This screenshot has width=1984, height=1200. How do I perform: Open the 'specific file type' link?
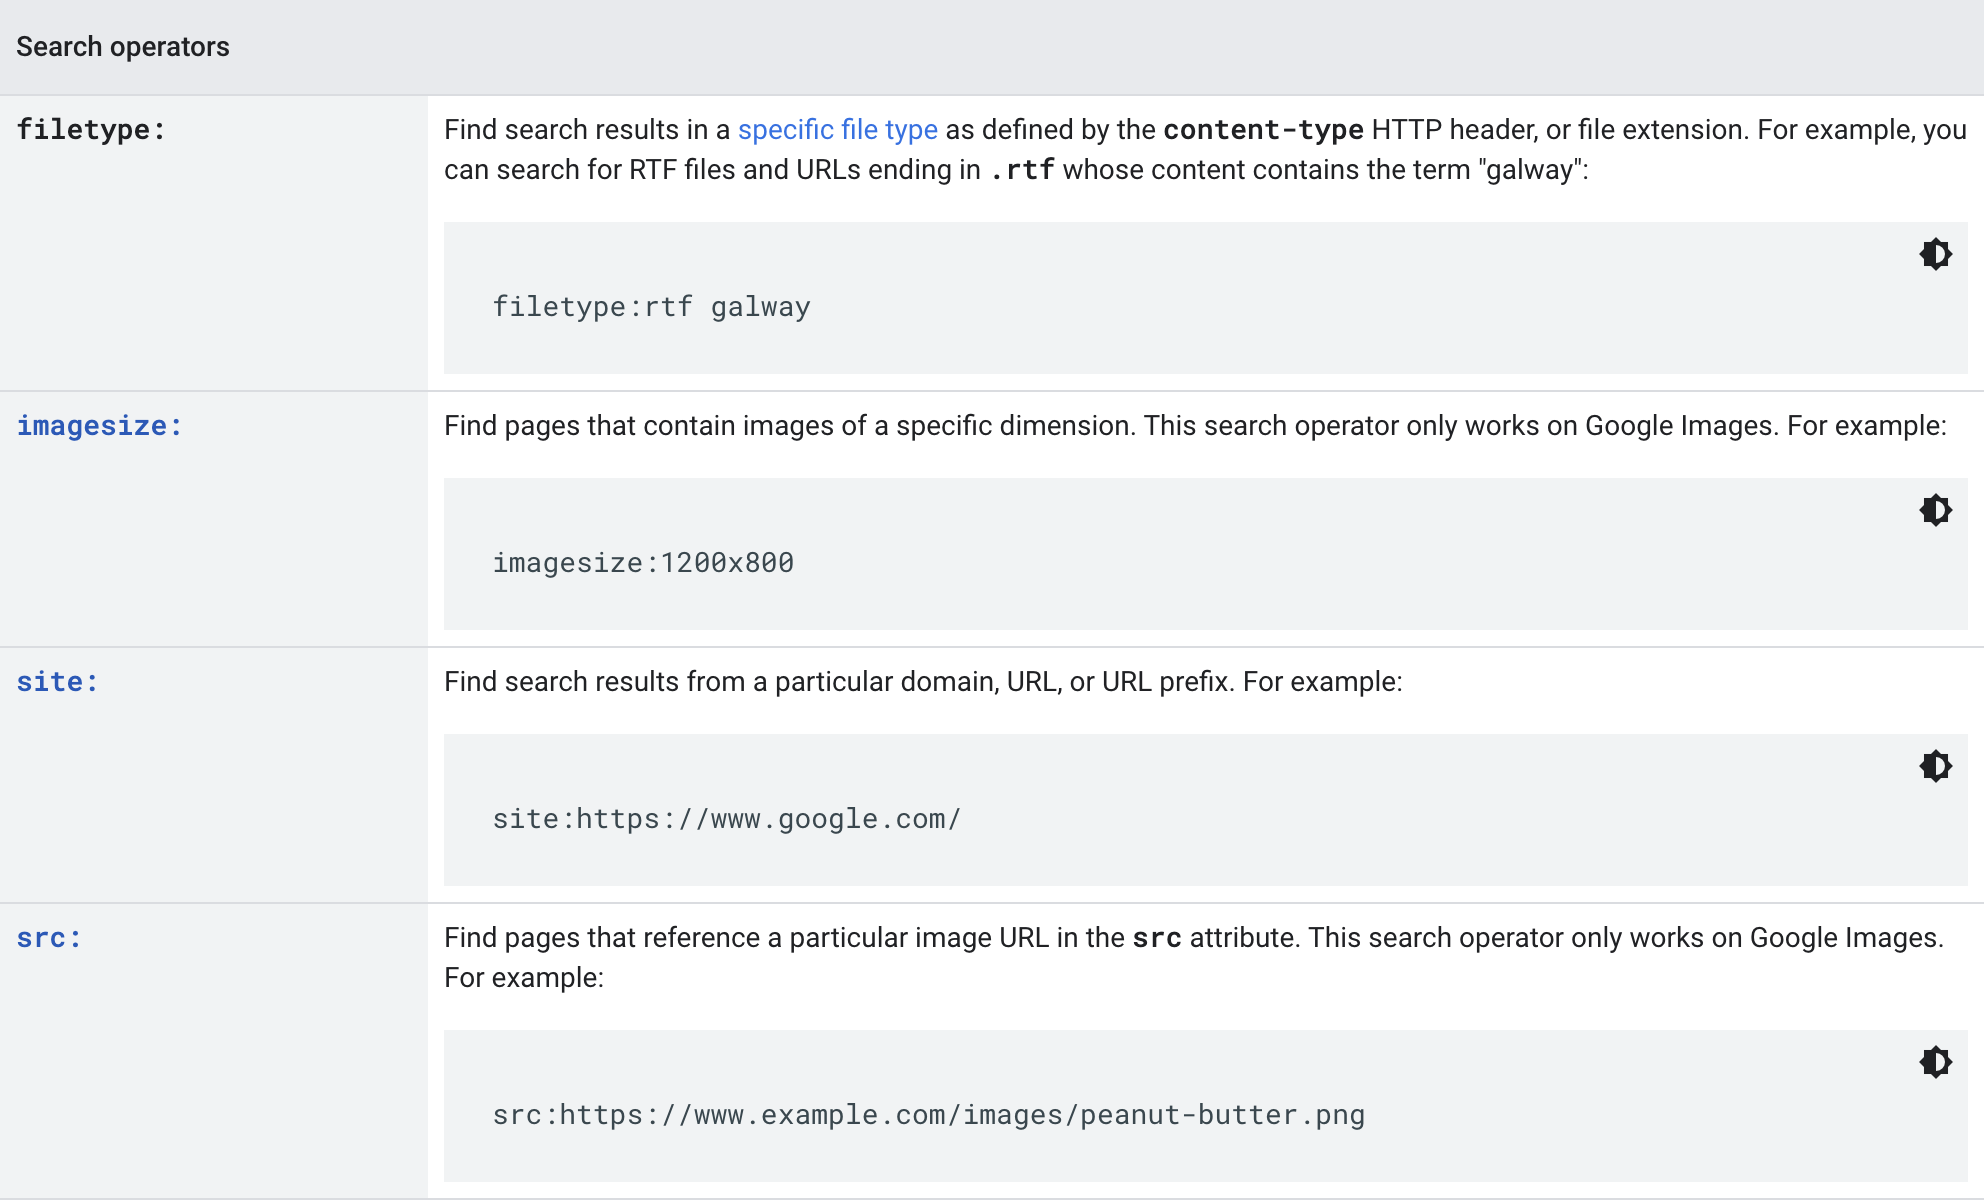[838, 130]
